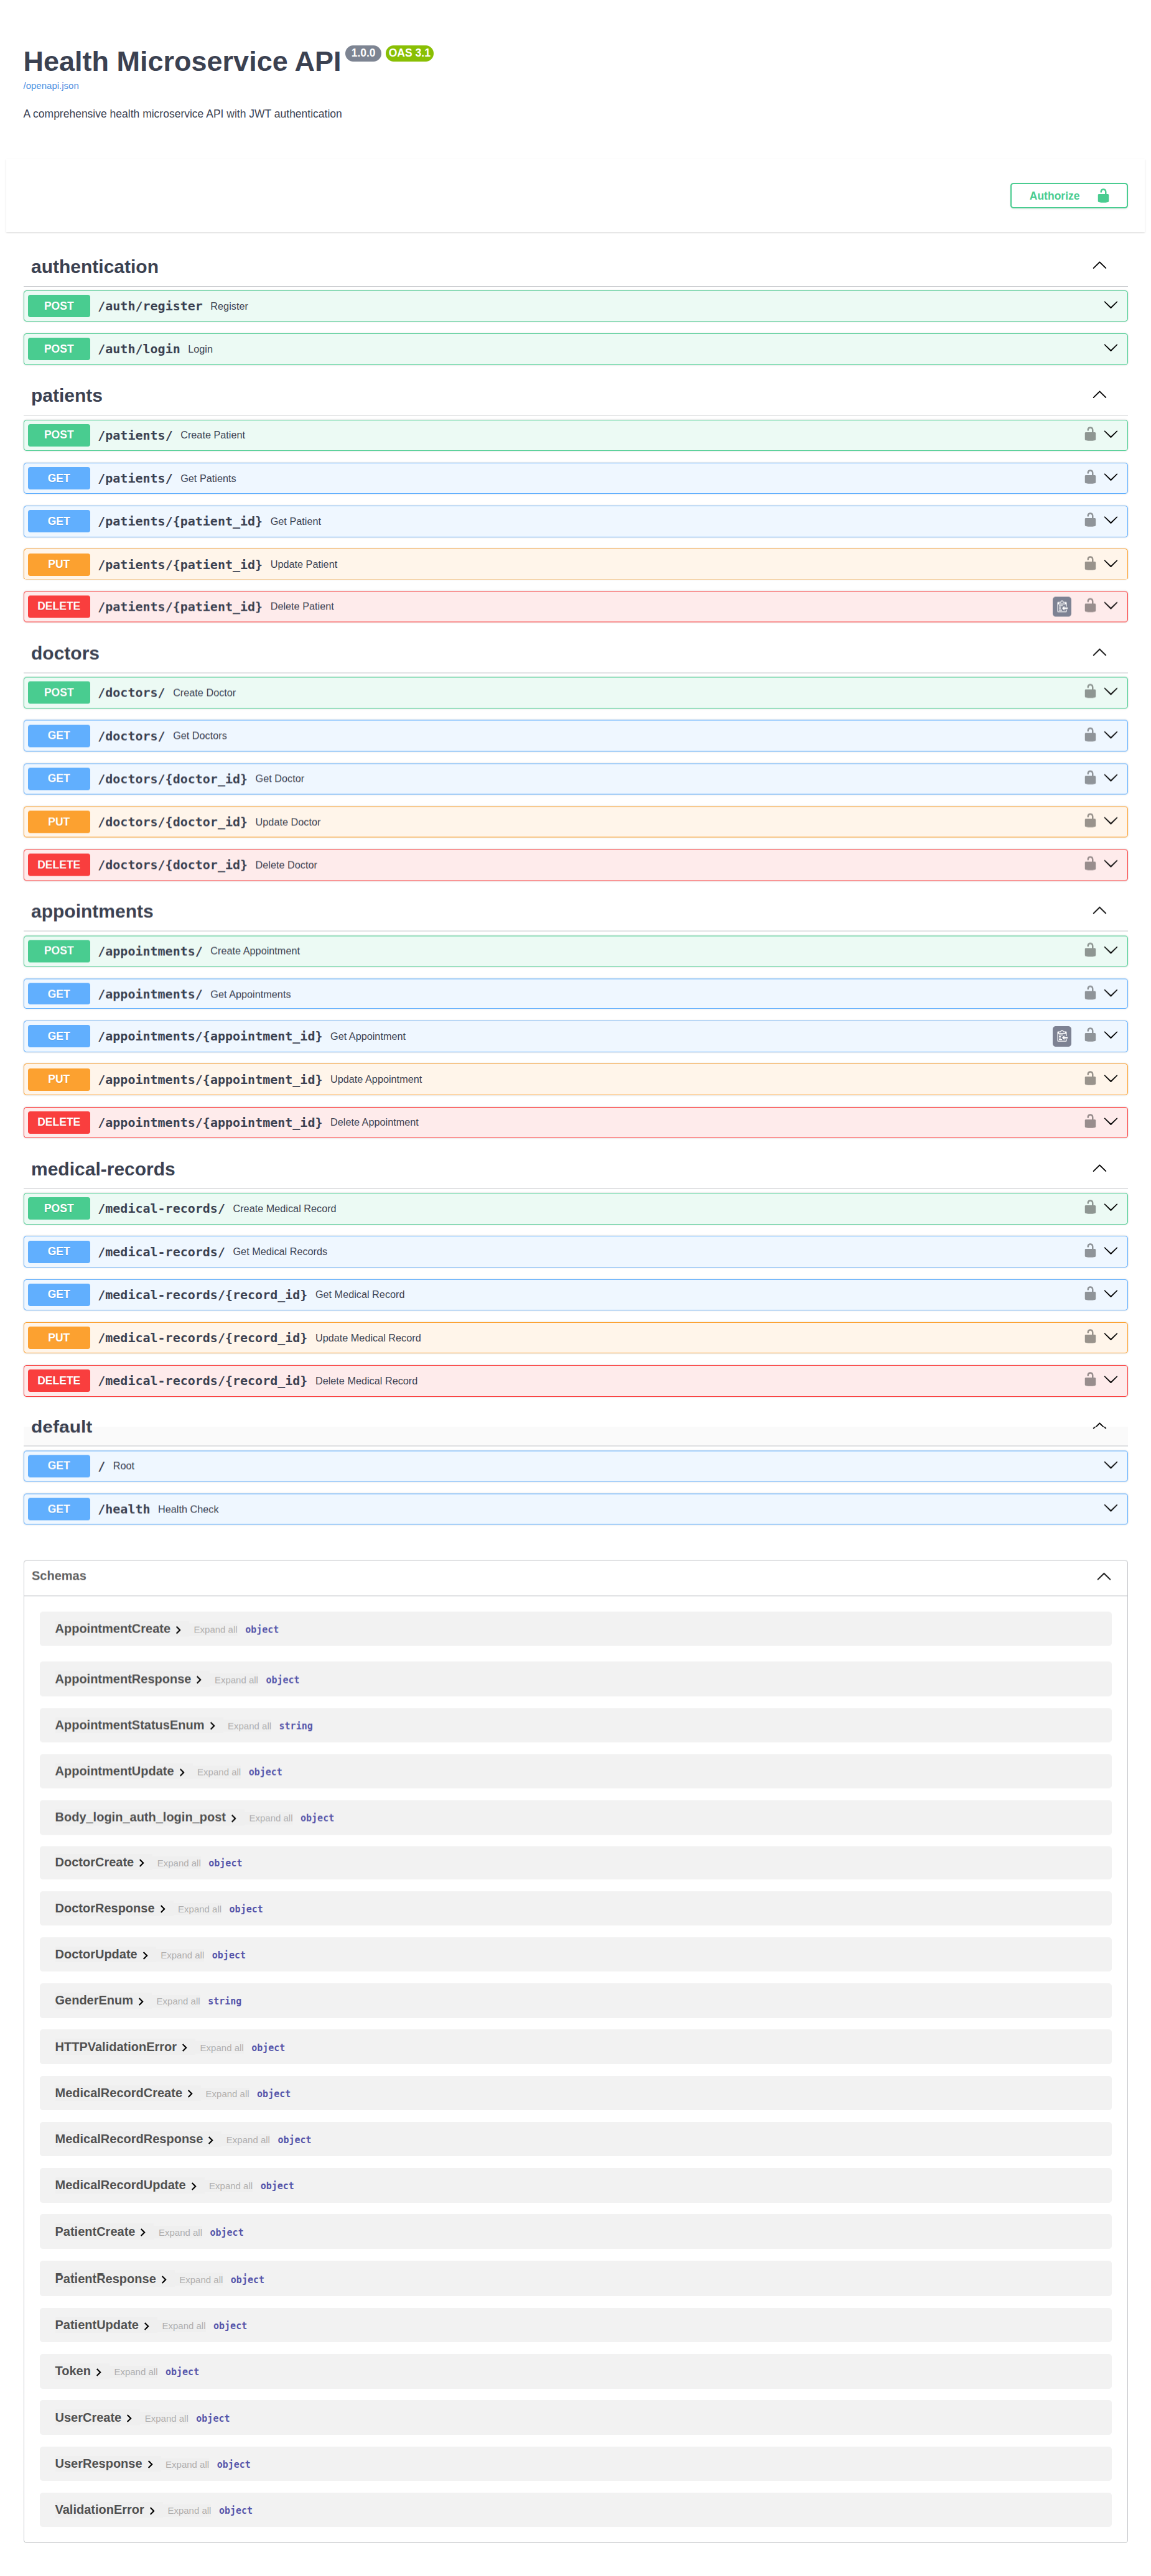
Task: Click the copy icon on DELETE /patients/{patient_id}
Action: click(x=1061, y=606)
